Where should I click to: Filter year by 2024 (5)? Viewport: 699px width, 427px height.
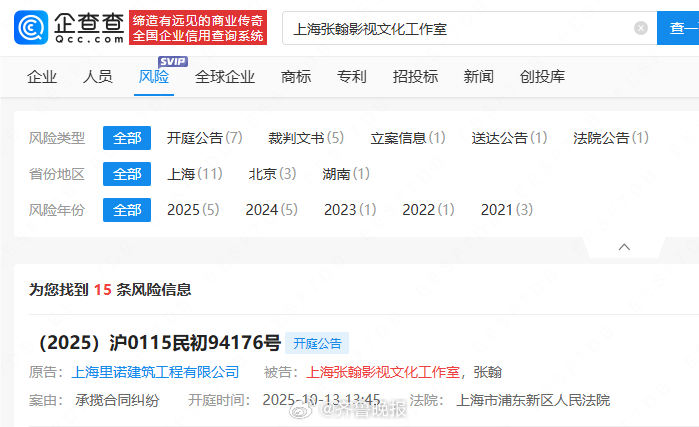pos(271,210)
